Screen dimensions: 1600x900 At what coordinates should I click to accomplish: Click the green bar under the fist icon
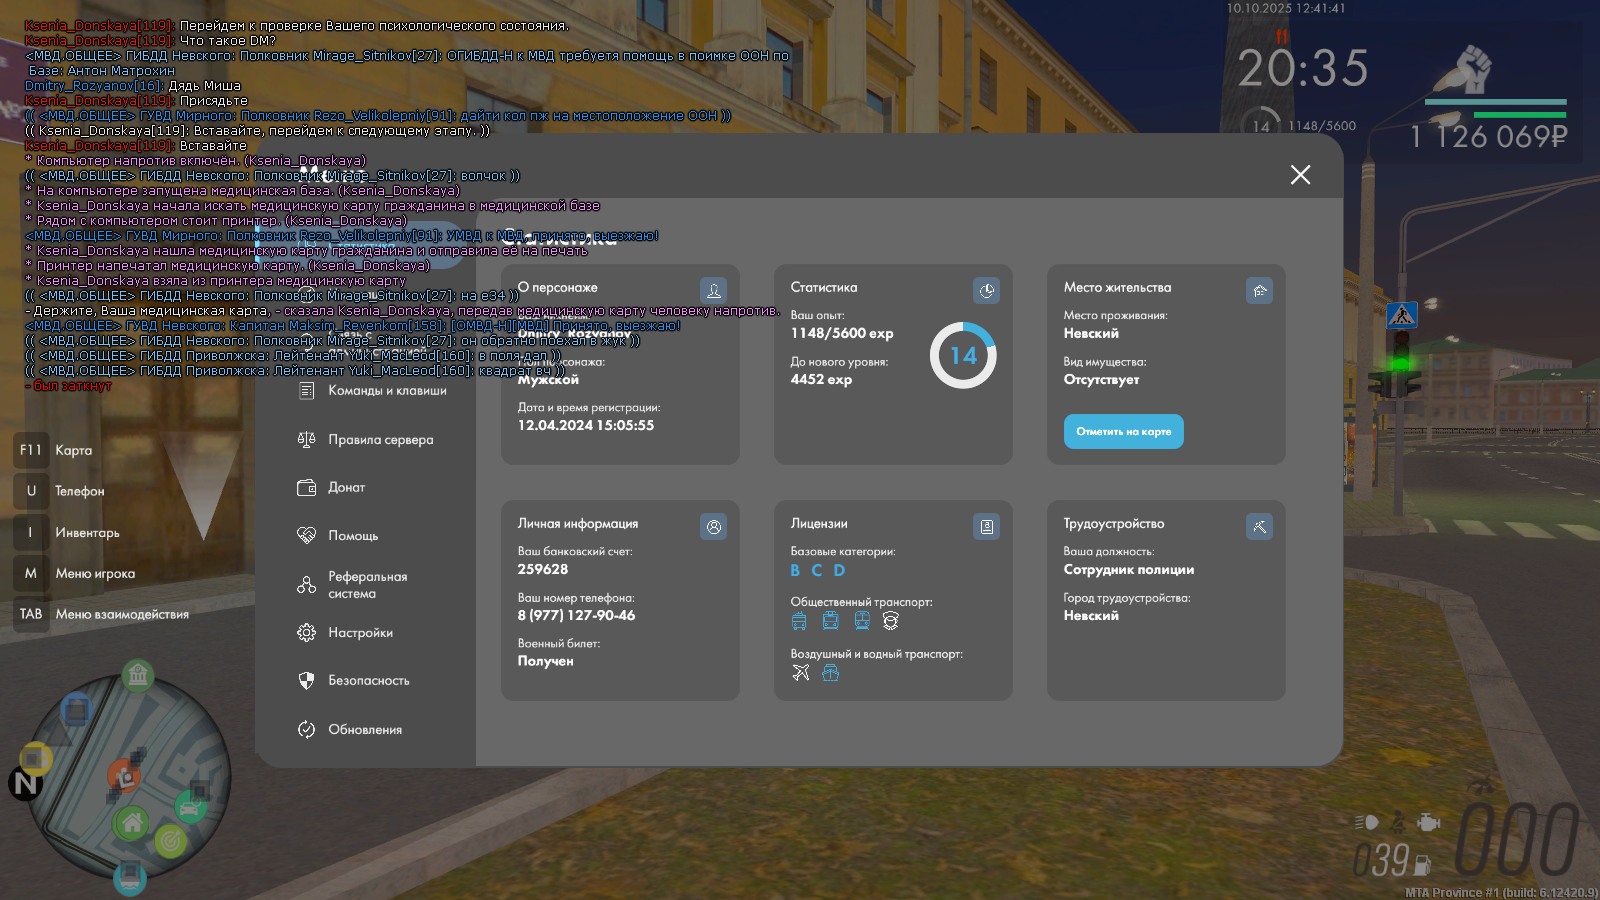point(1520,115)
